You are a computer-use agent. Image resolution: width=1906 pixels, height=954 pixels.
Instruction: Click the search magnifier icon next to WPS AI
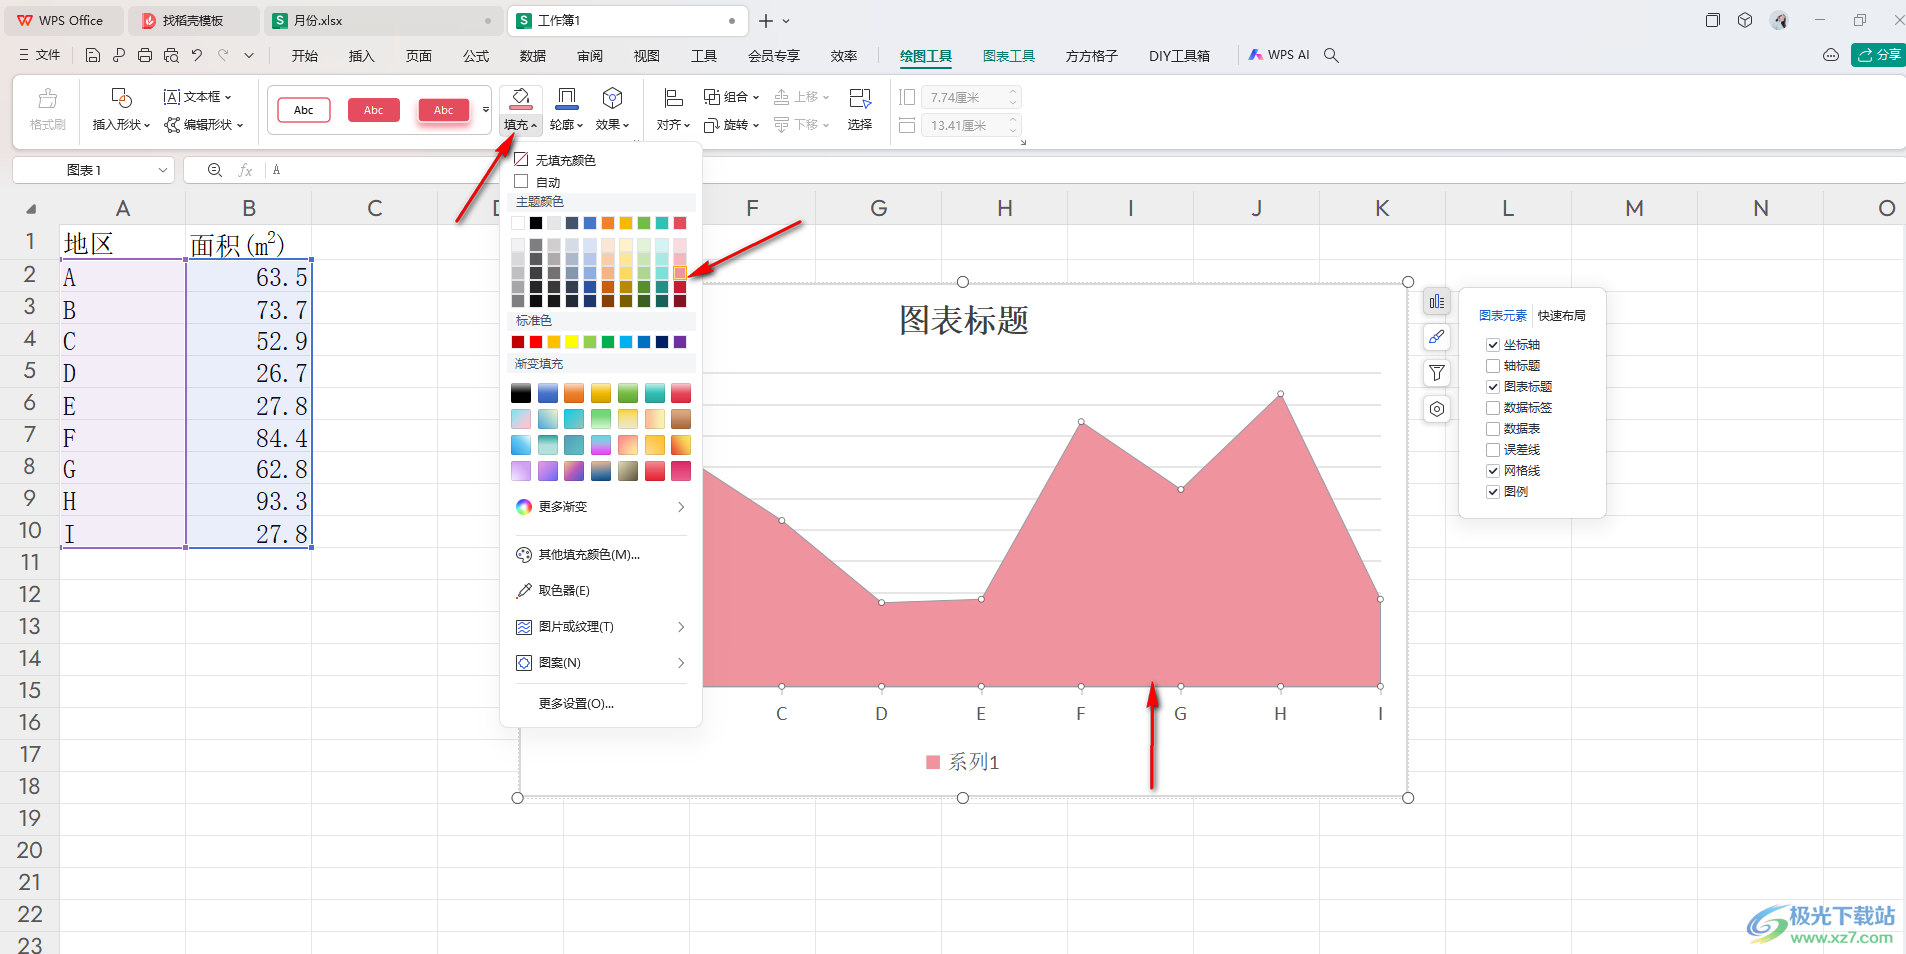[x=1332, y=56]
